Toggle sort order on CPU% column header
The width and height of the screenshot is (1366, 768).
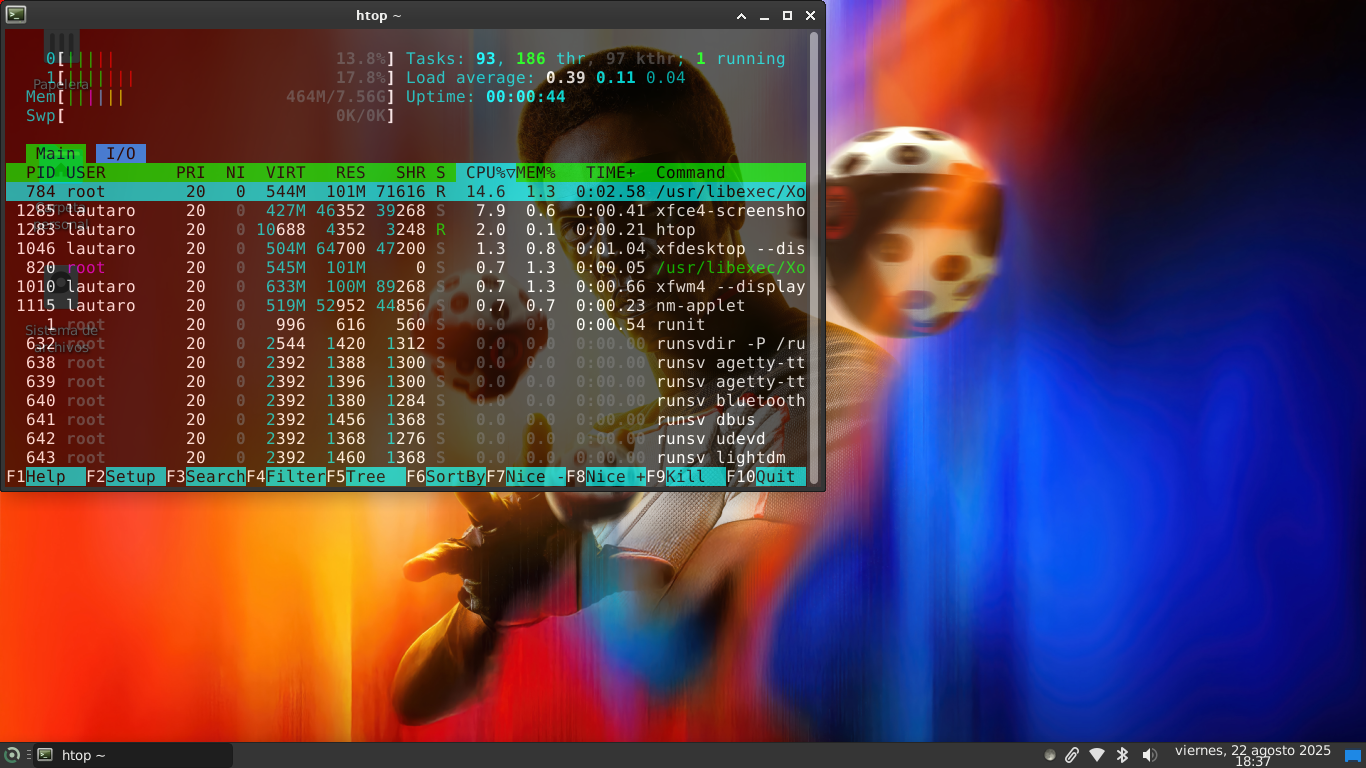click(486, 172)
